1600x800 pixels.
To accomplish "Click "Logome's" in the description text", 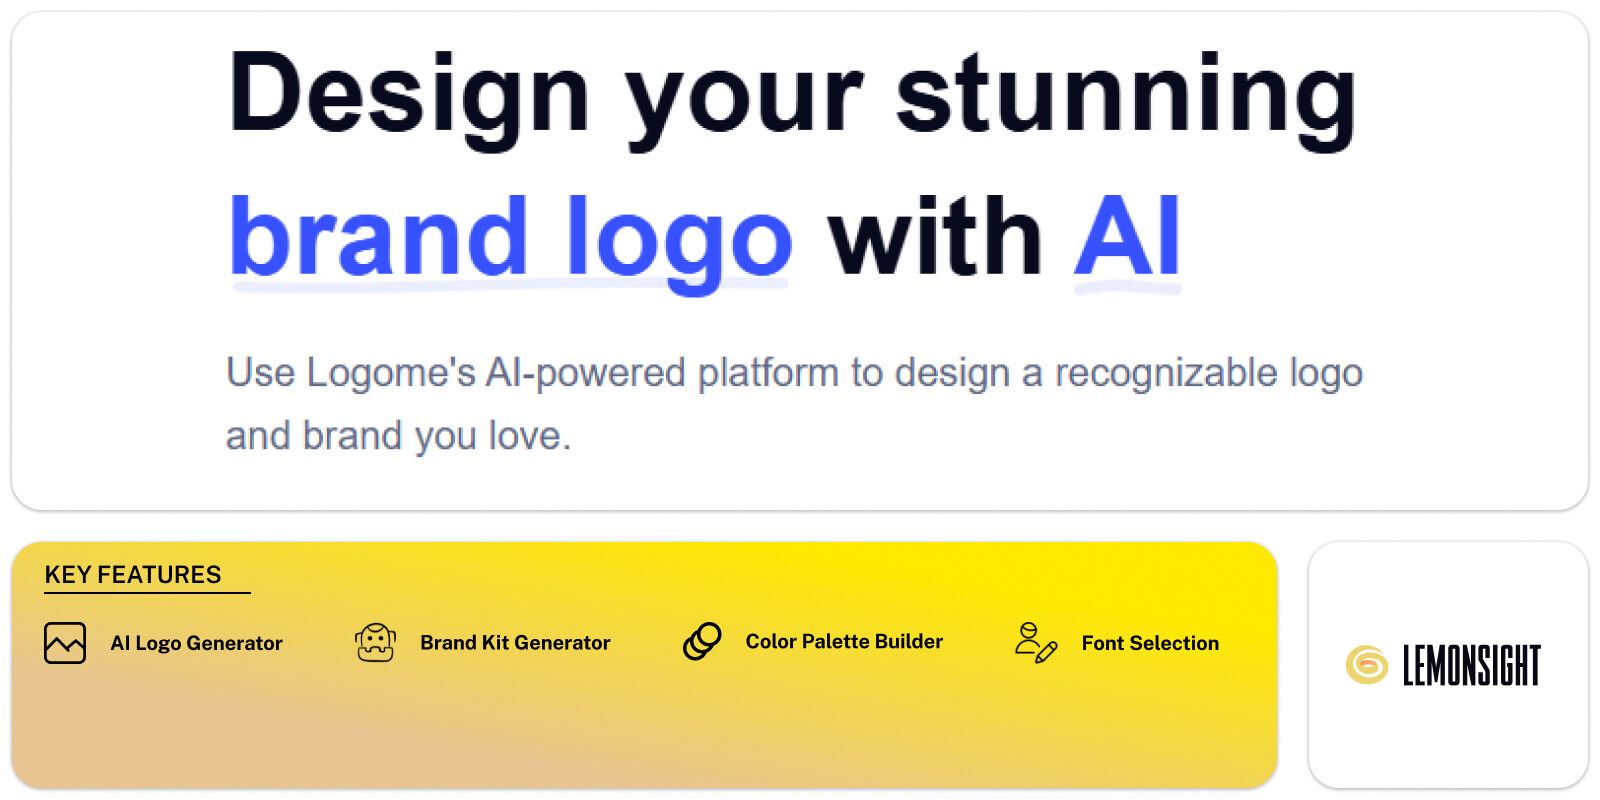I will click(x=390, y=373).
